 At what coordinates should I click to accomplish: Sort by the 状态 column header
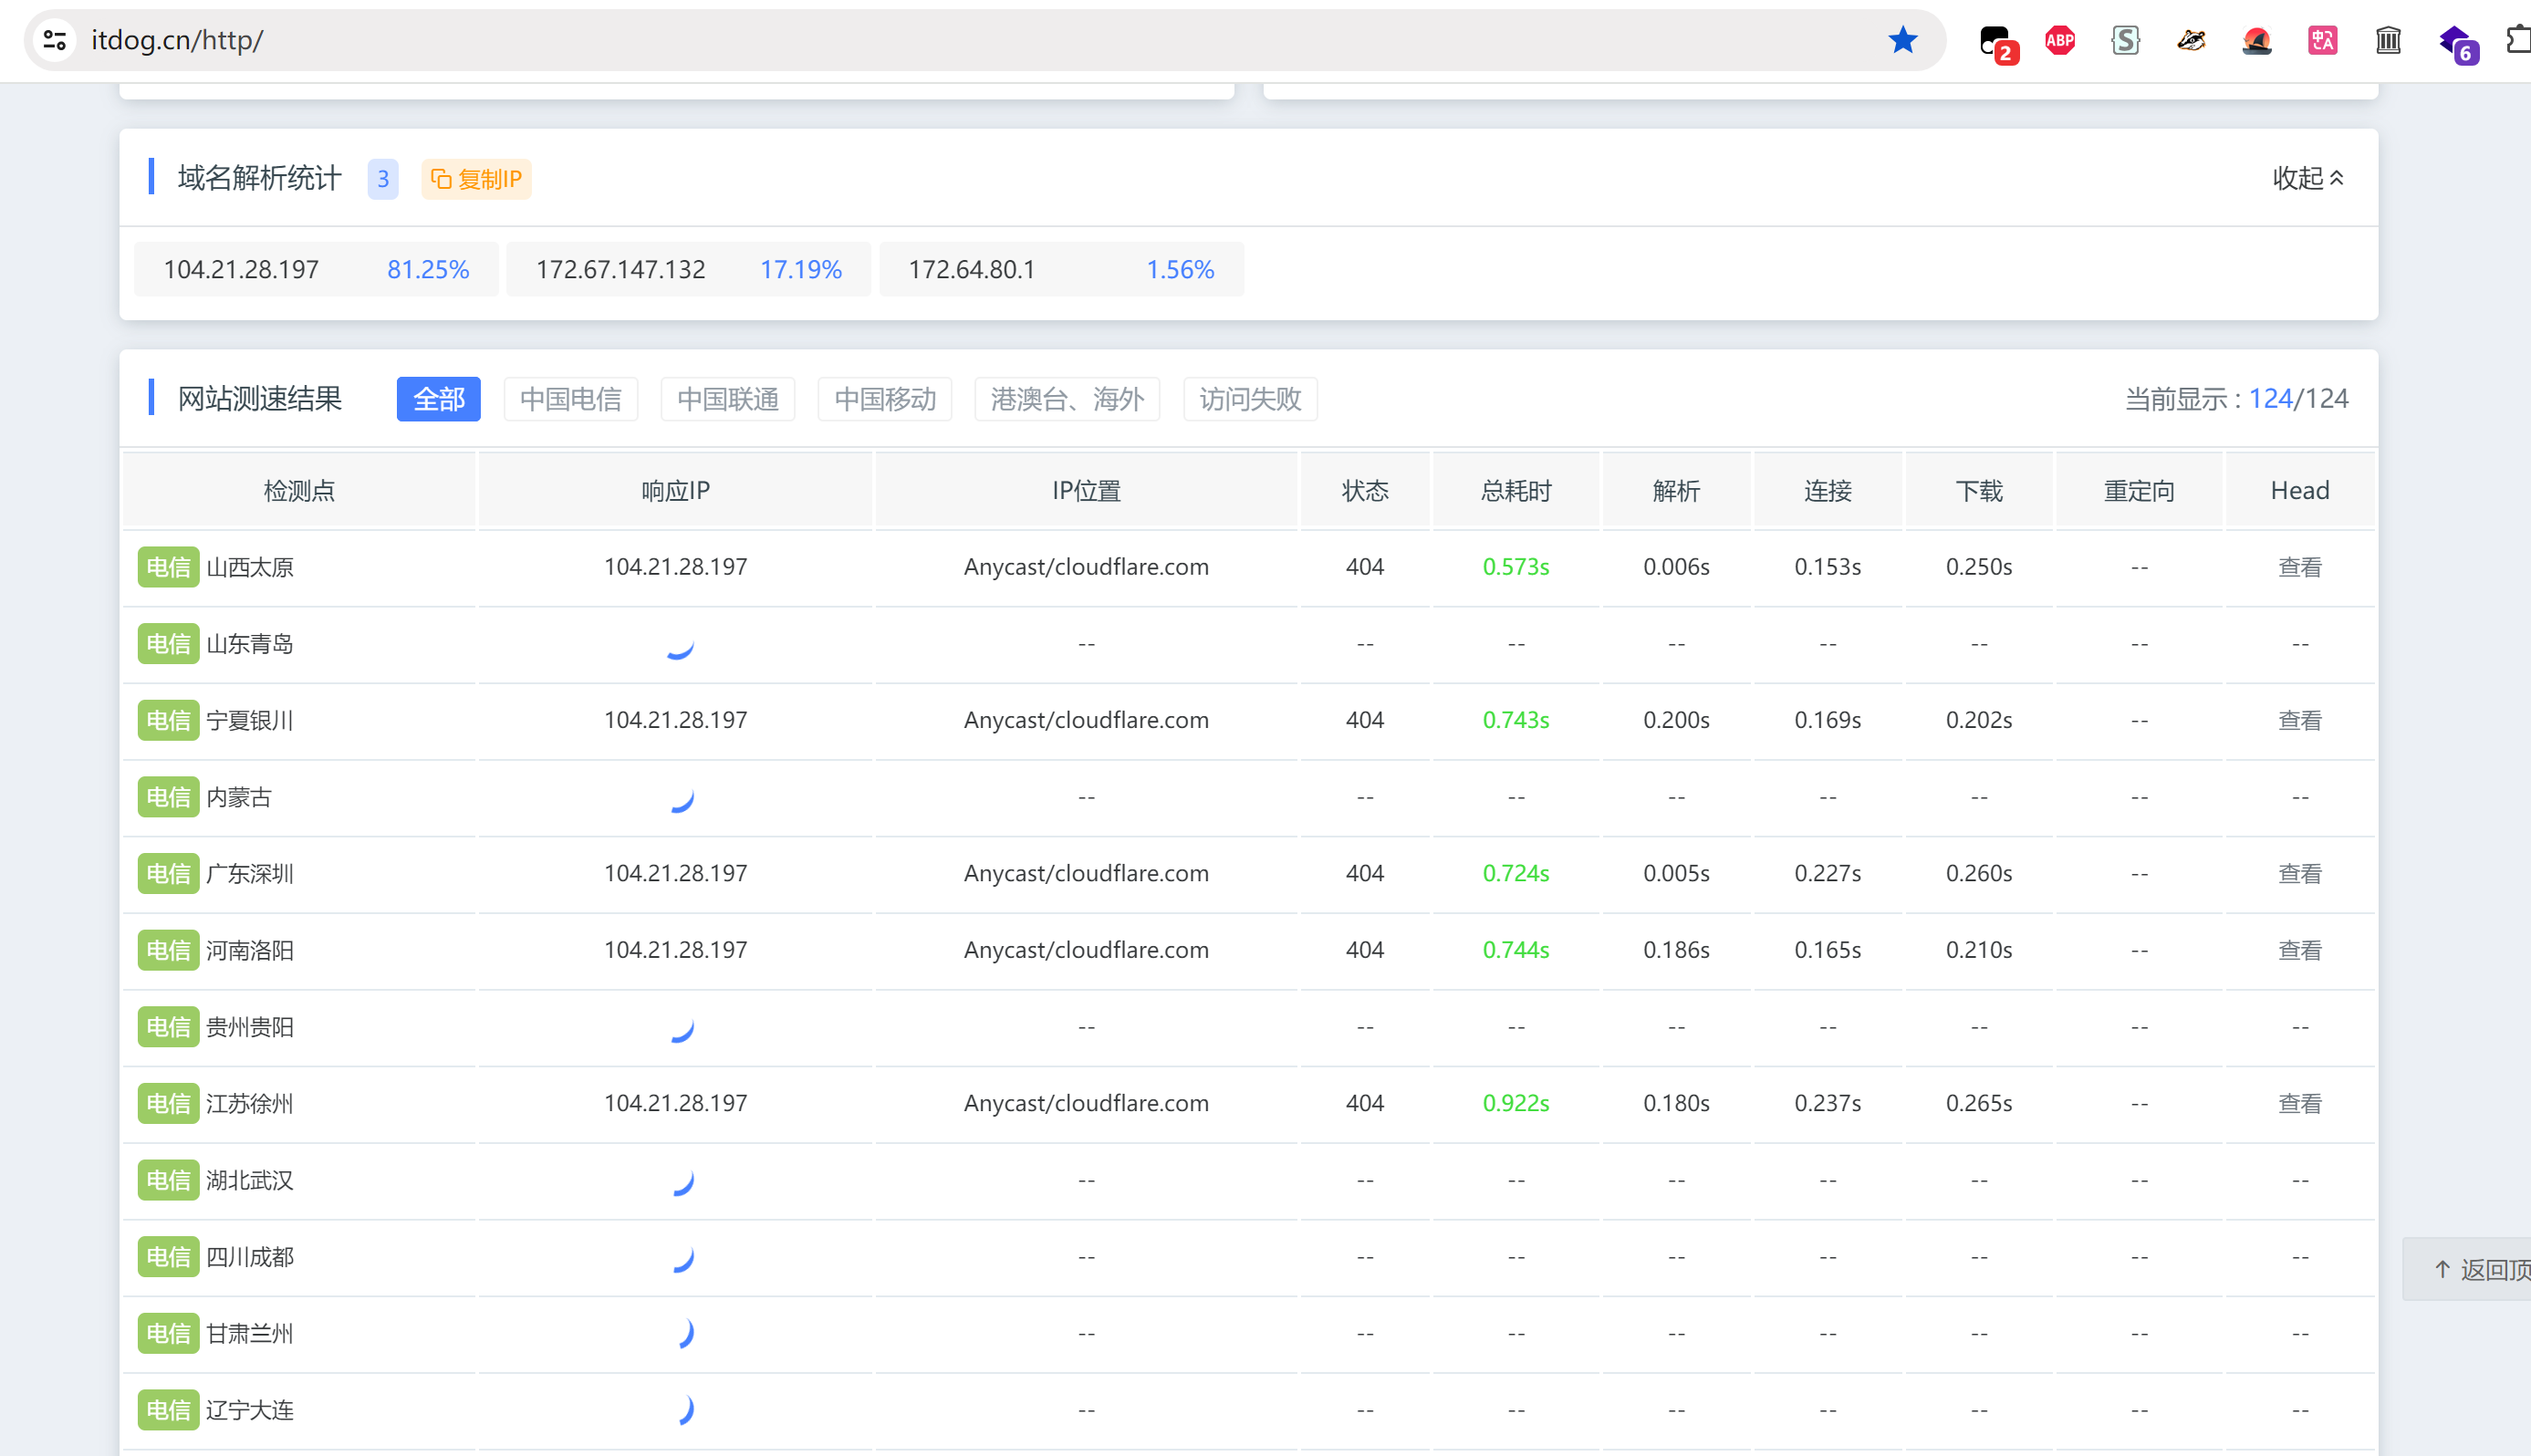click(x=1364, y=490)
